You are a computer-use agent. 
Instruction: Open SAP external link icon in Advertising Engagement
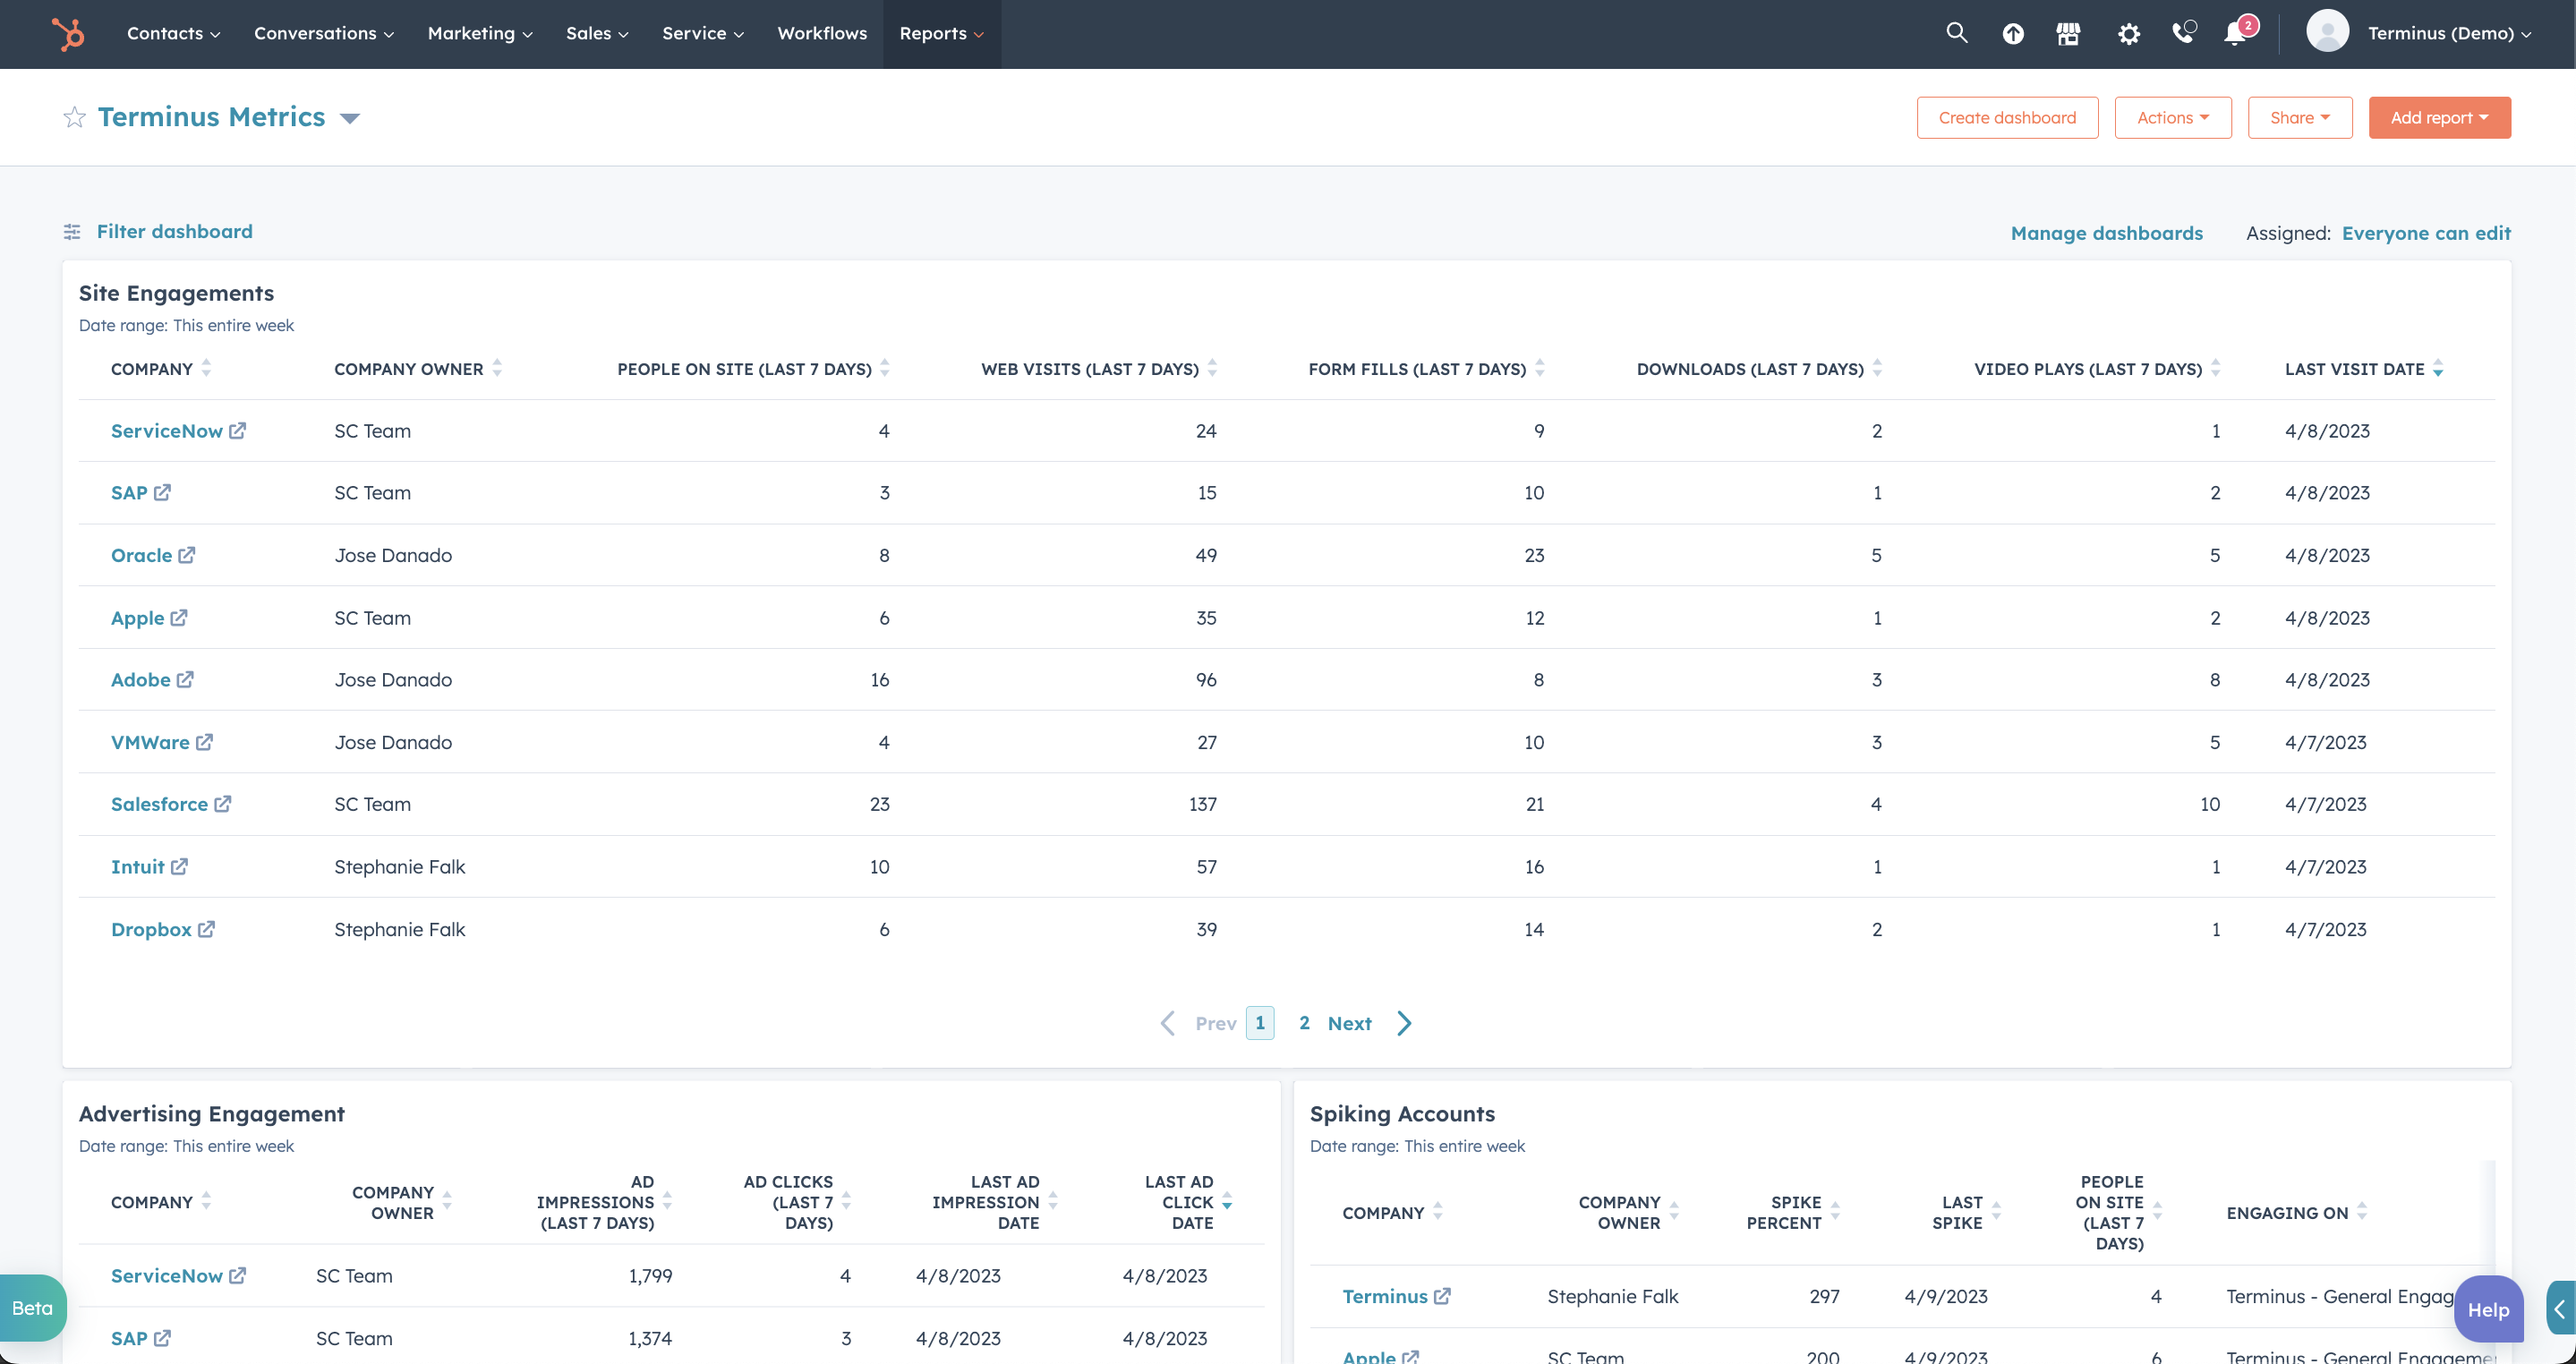point(162,1337)
